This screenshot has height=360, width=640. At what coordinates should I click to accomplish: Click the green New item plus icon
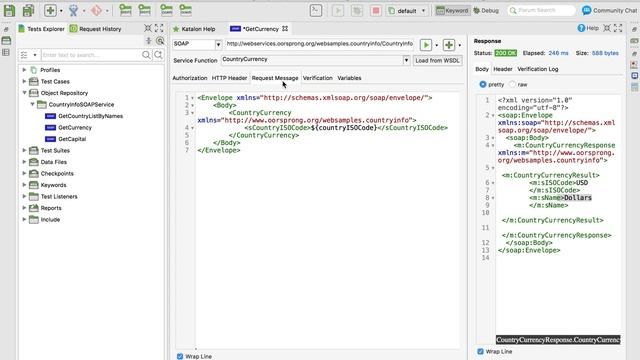pyautogui.click(x=50, y=11)
